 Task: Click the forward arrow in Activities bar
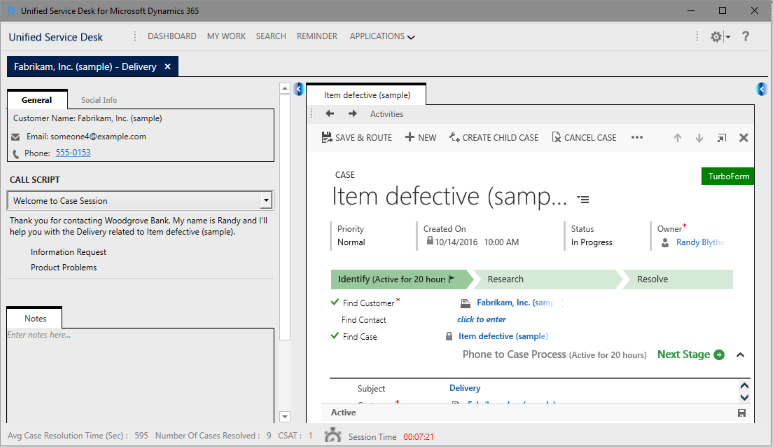pyautogui.click(x=353, y=114)
